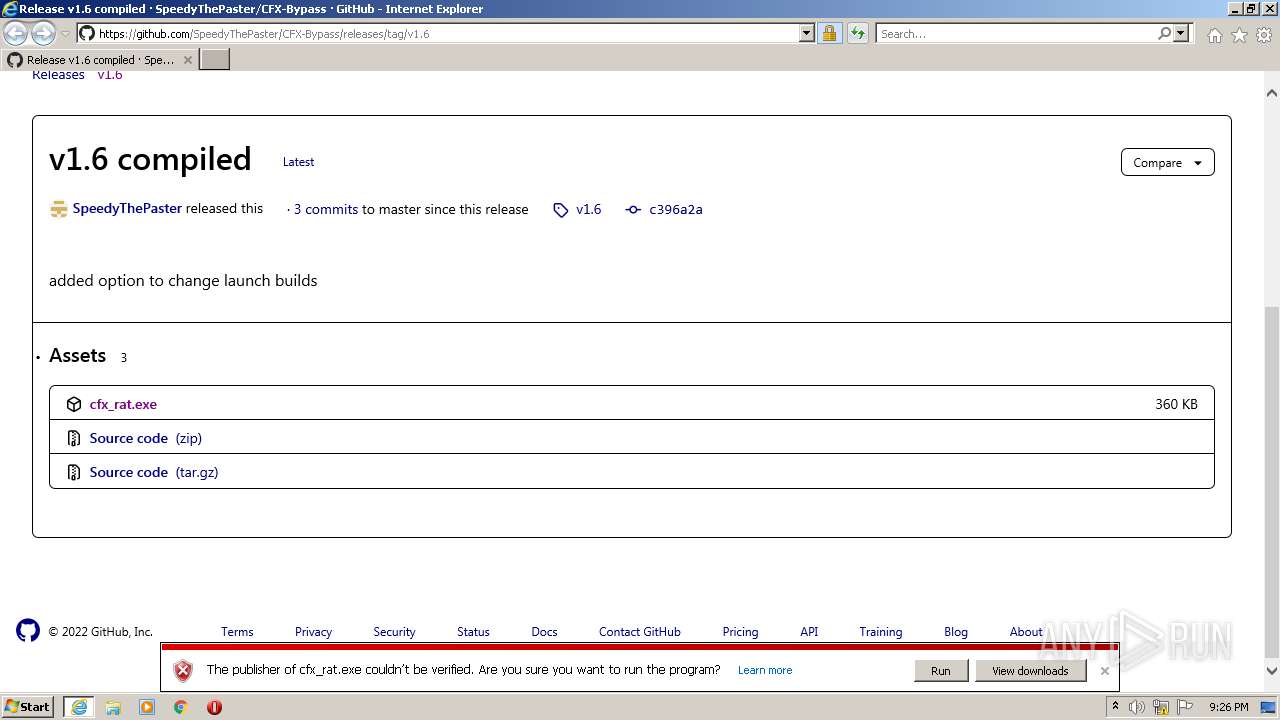The width and height of the screenshot is (1280, 720).
Task: Open the address bar history dropdown
Action: click(x=807, y=33)
